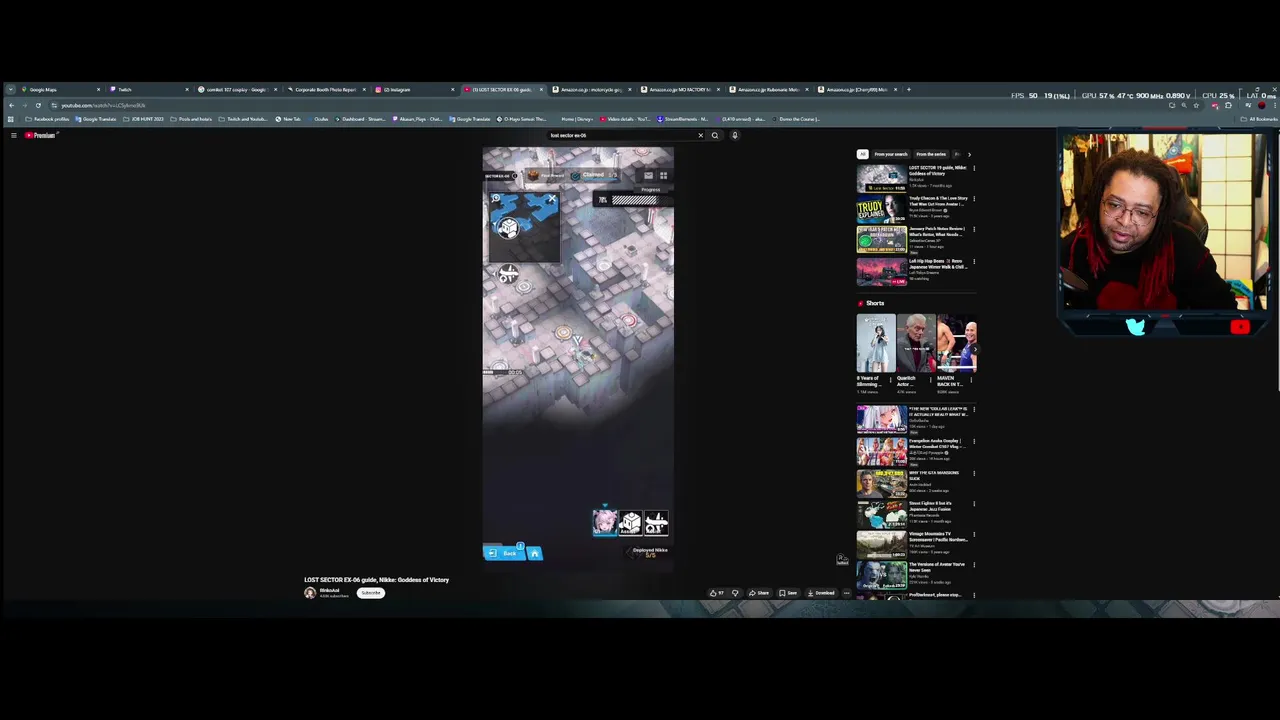Dislike the video with thumbs-down button
Image resolution: width=1280 pixels, height=720 pixels.
click(735, 593)
